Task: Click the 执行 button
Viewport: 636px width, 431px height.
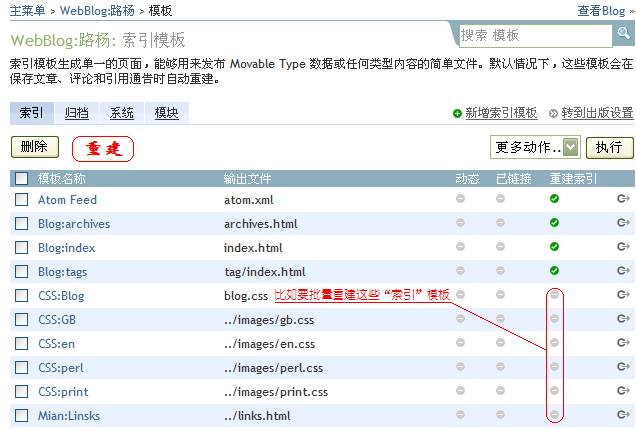Action: tap(610, 147)
